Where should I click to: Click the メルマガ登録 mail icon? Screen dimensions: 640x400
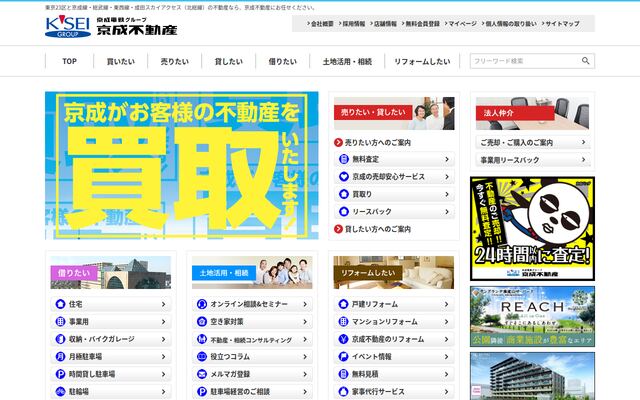(202, 374)
